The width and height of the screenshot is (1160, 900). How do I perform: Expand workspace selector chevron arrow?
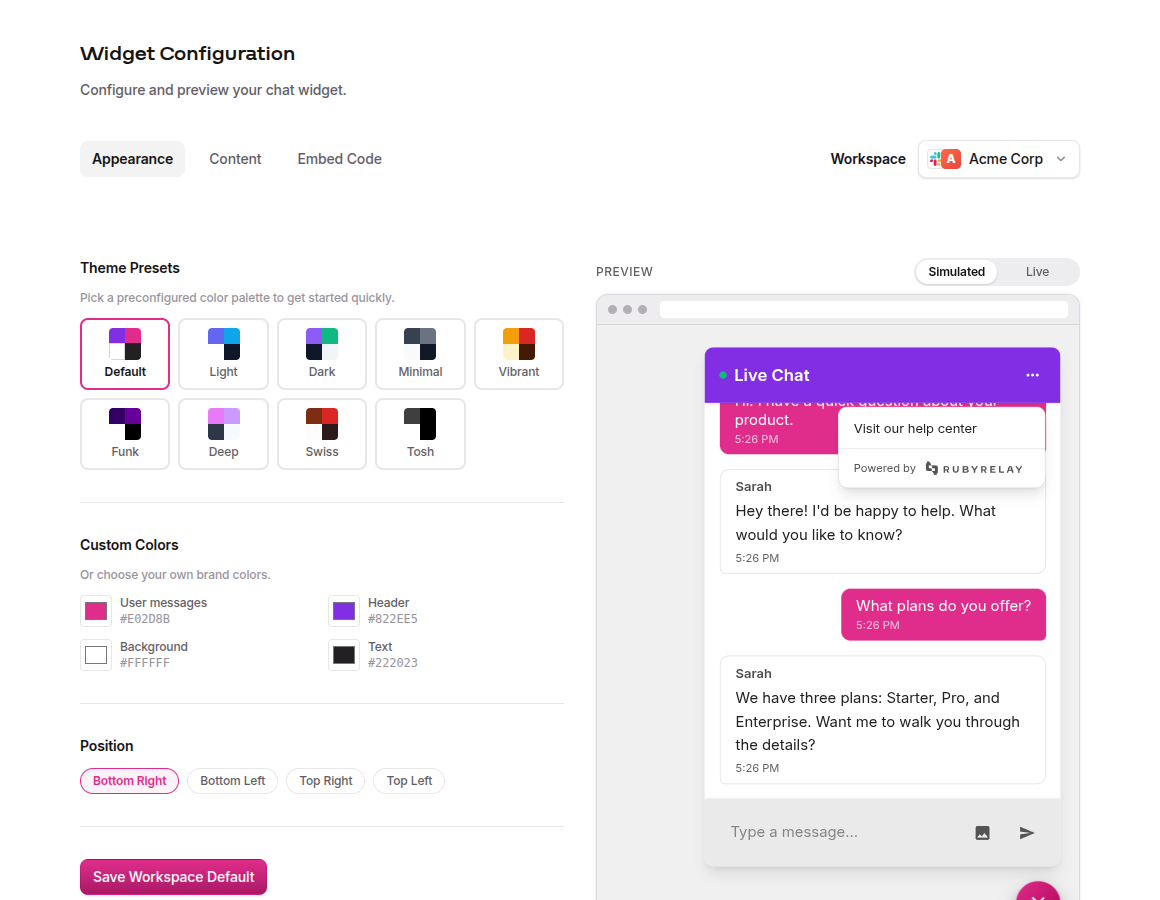pos(1061,159)
